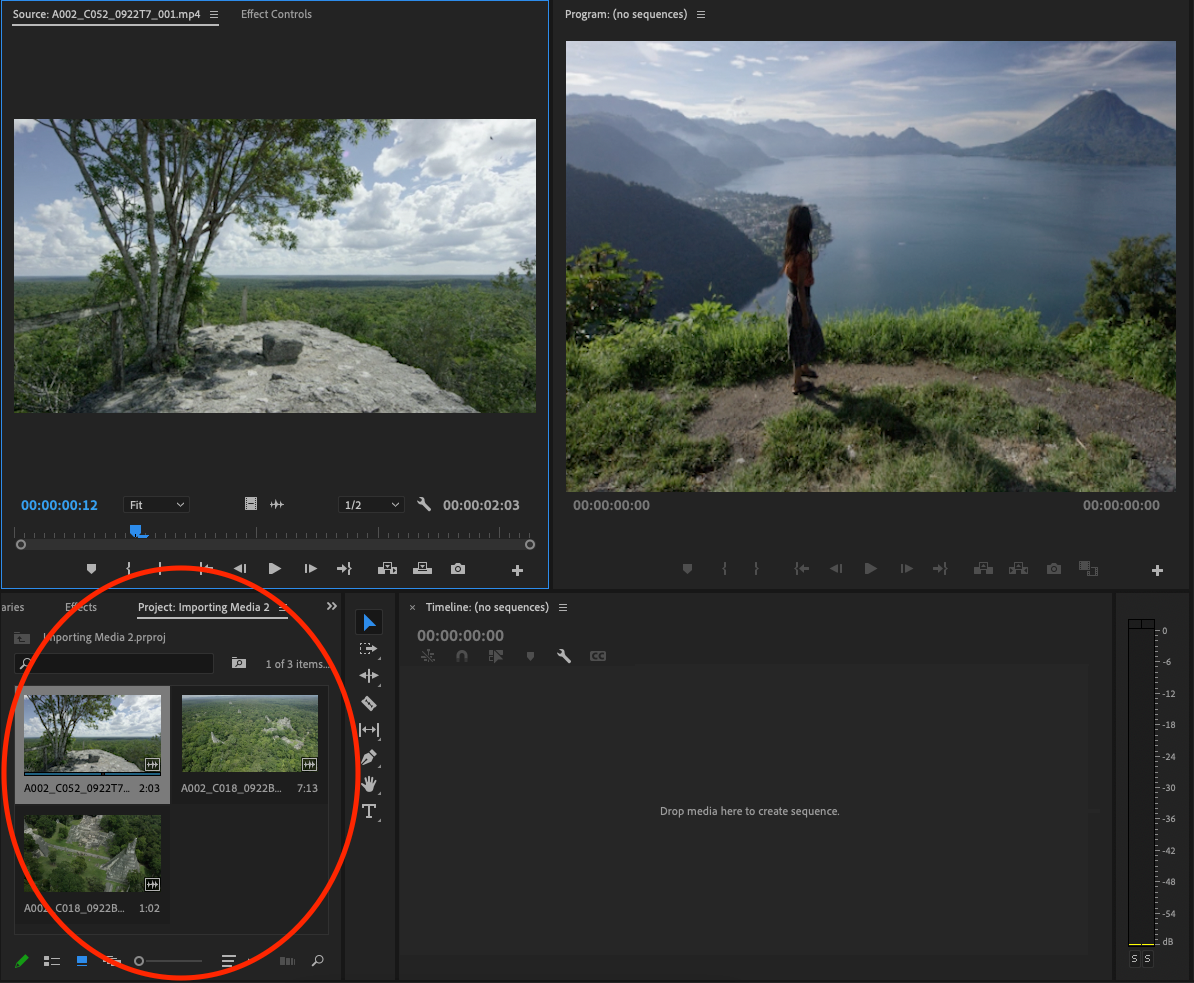Screen dimensions: 1194x983
Task: Select the Pen tool
Action: (x=368, y=757)
